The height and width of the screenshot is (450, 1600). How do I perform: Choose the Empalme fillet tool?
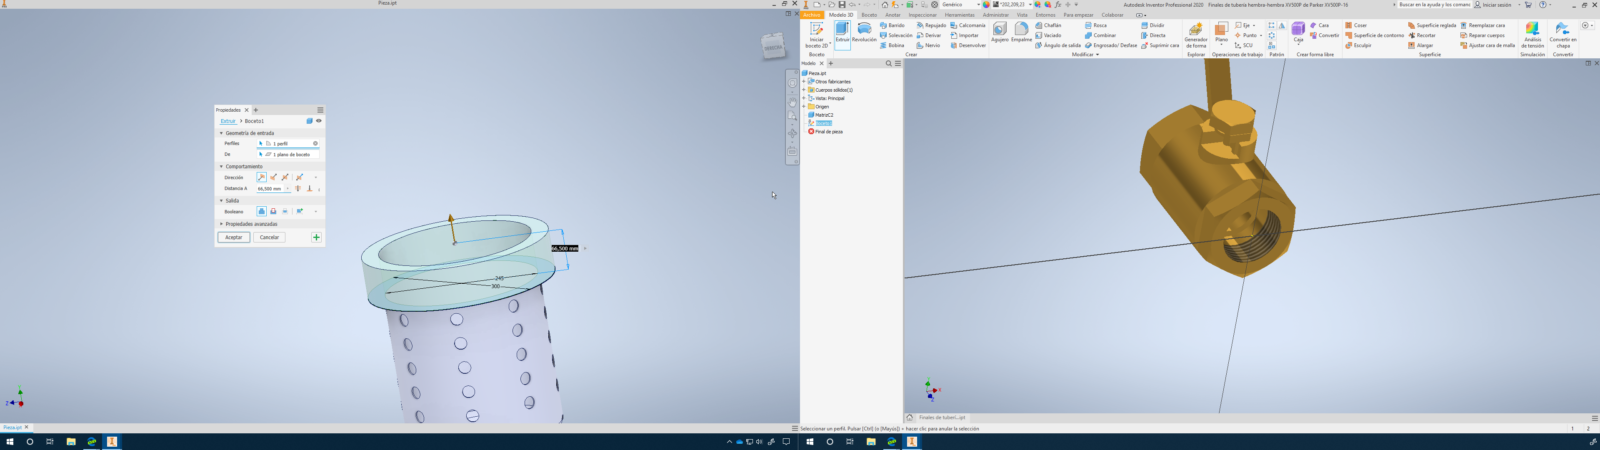(1021, 33)
